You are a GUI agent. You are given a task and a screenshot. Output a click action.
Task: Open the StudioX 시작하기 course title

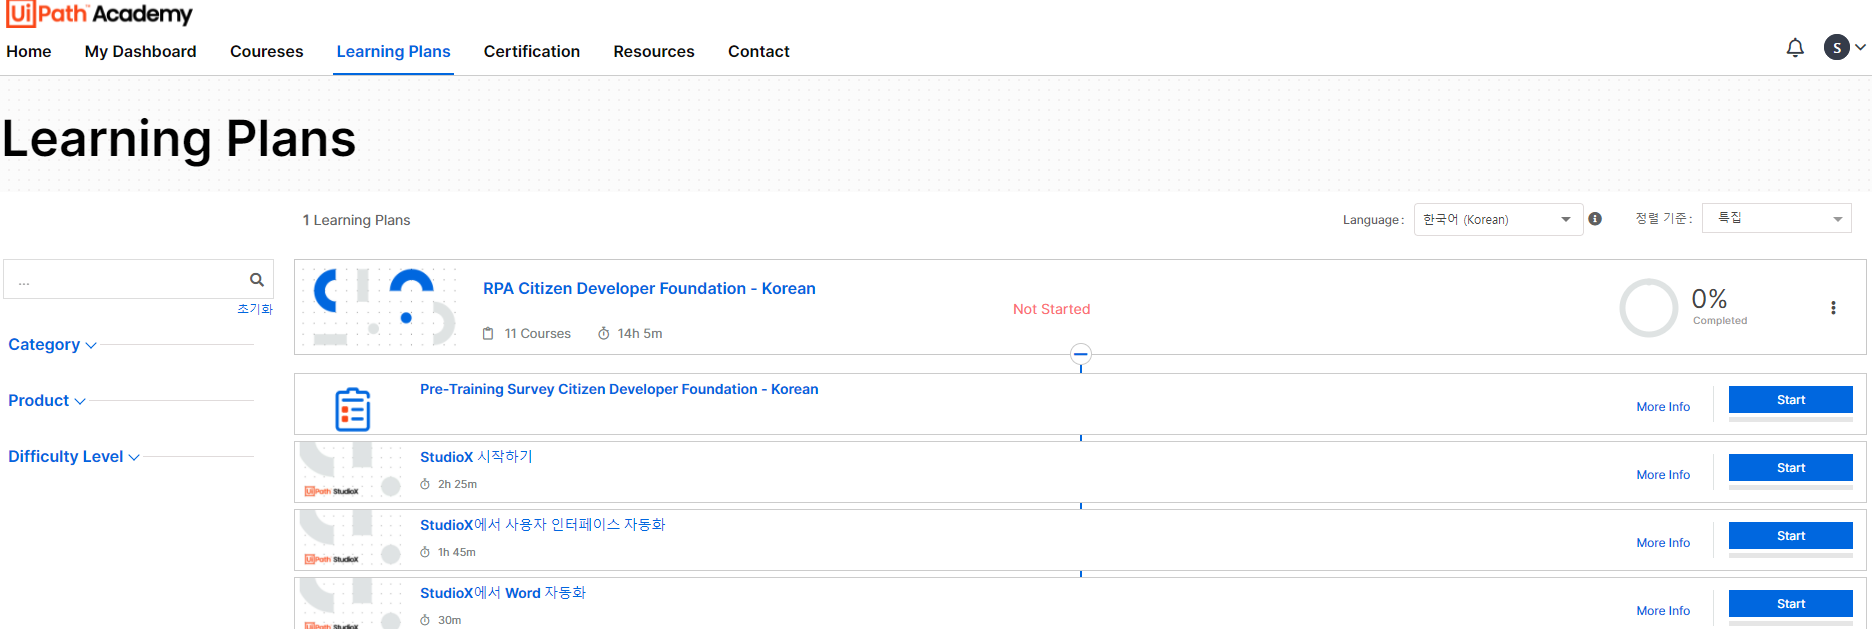click(x=476, y=457)
